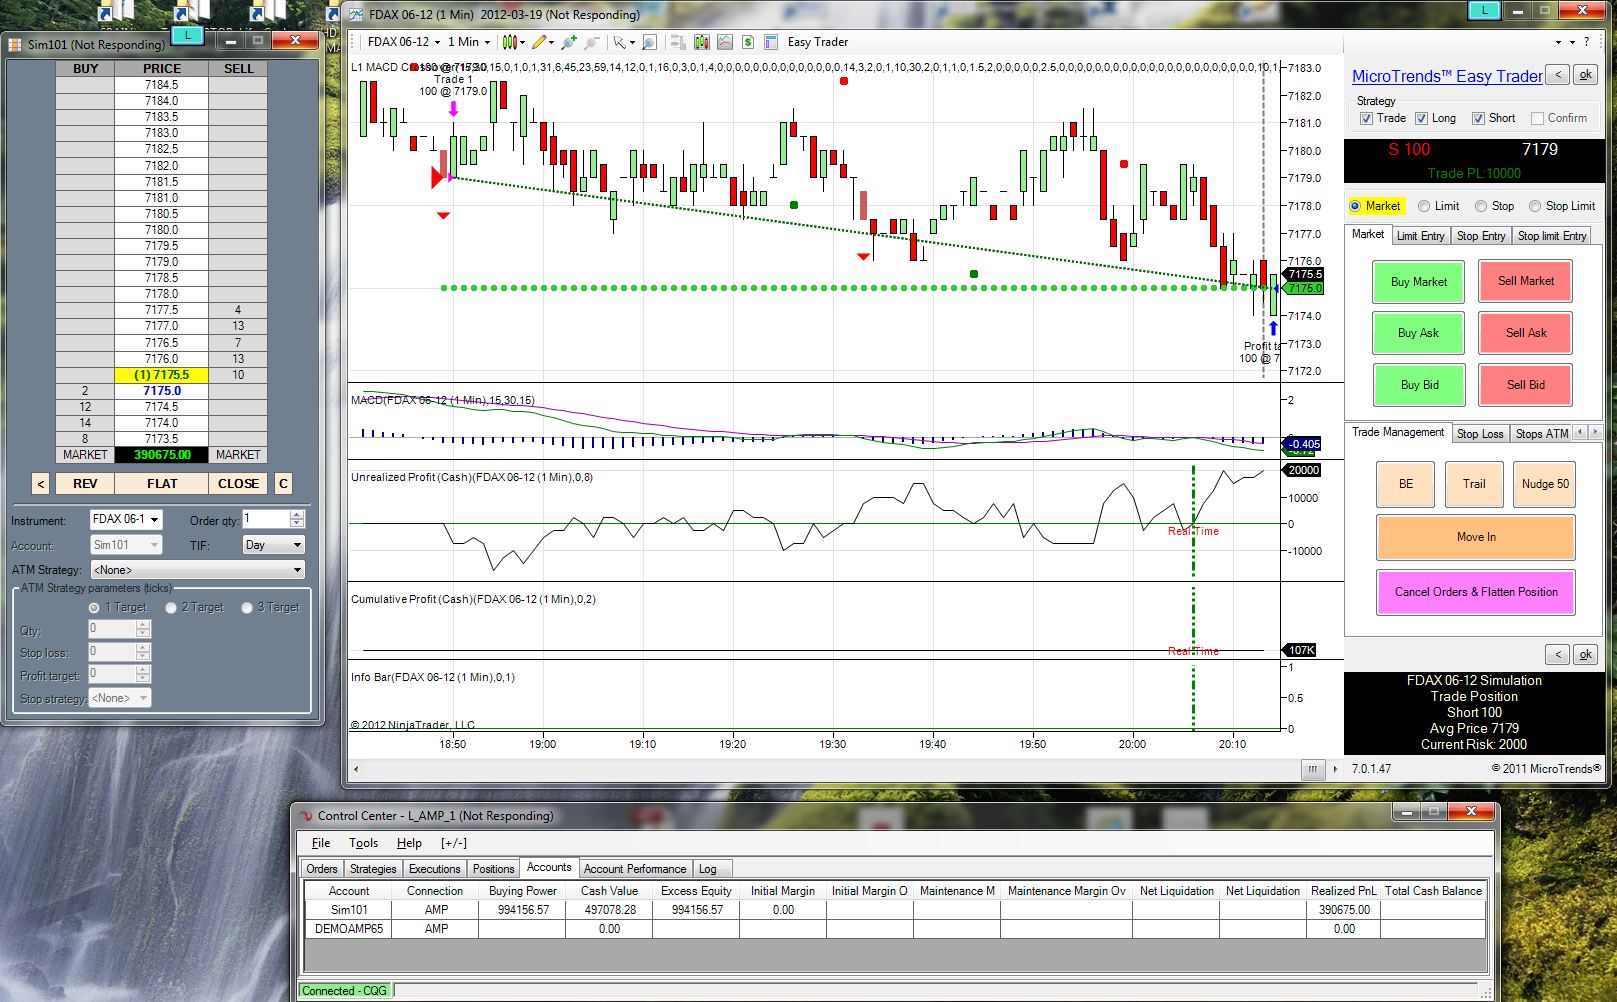Open the File menu in Control Center
This screenshot has width=1617, height=1002.
click(321, 843)
